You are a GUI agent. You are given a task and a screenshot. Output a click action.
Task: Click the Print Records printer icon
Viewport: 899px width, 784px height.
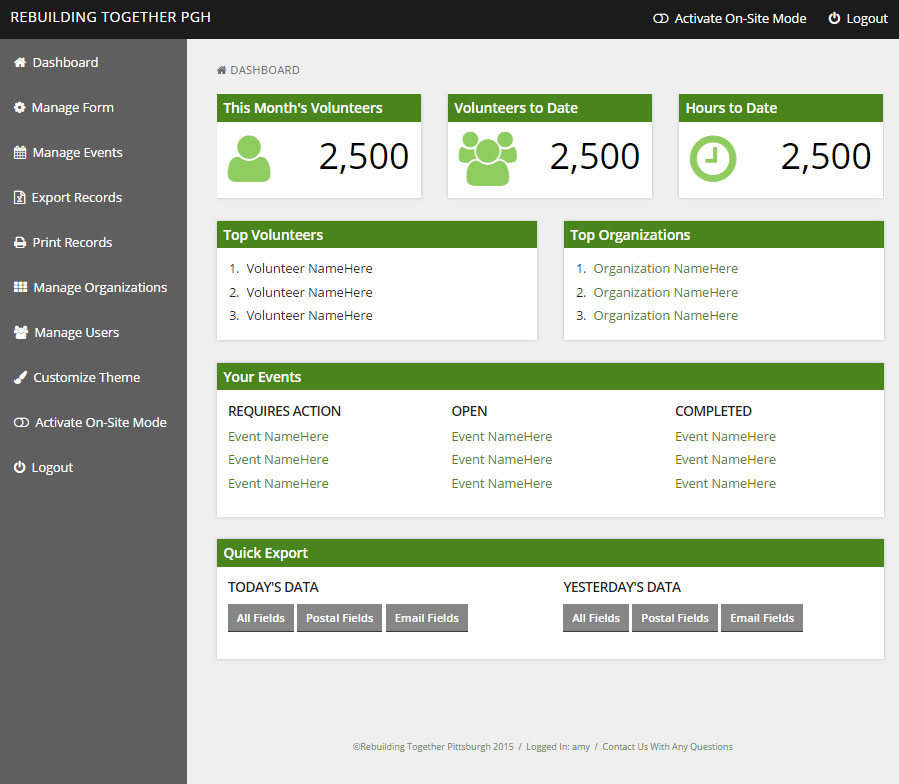tap(20, 243)
